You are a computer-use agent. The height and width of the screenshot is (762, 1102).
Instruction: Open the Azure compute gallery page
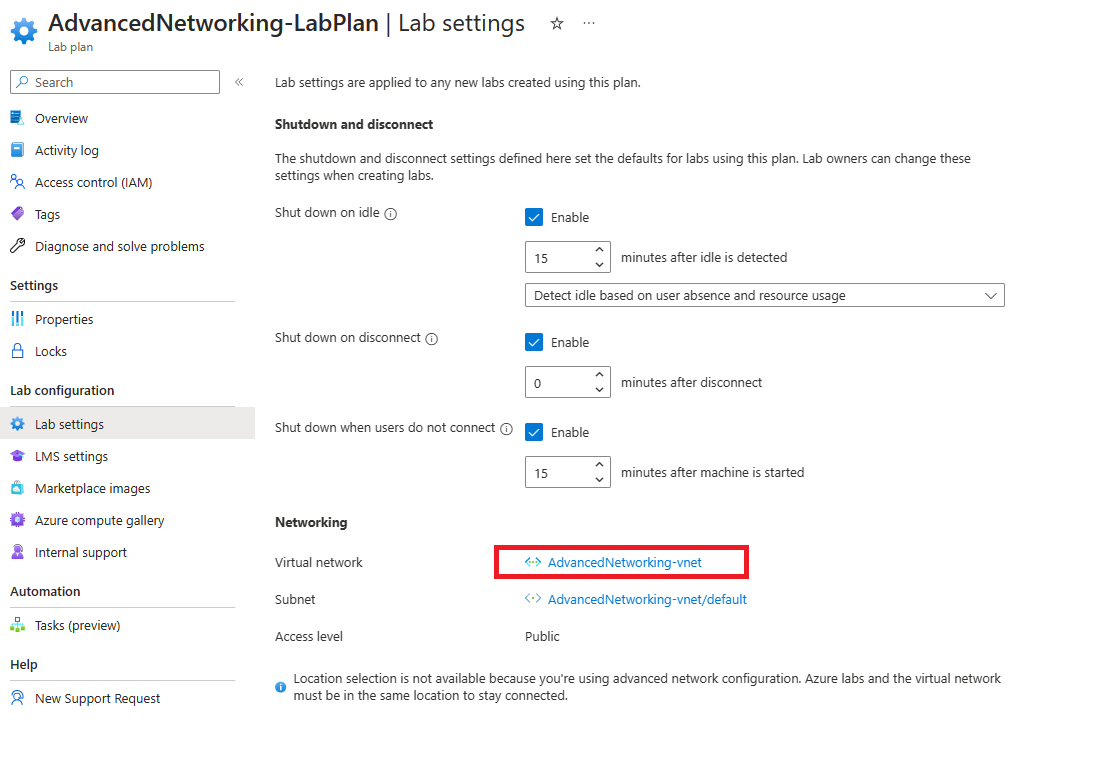pyautogui.click(x=96, y=519)
